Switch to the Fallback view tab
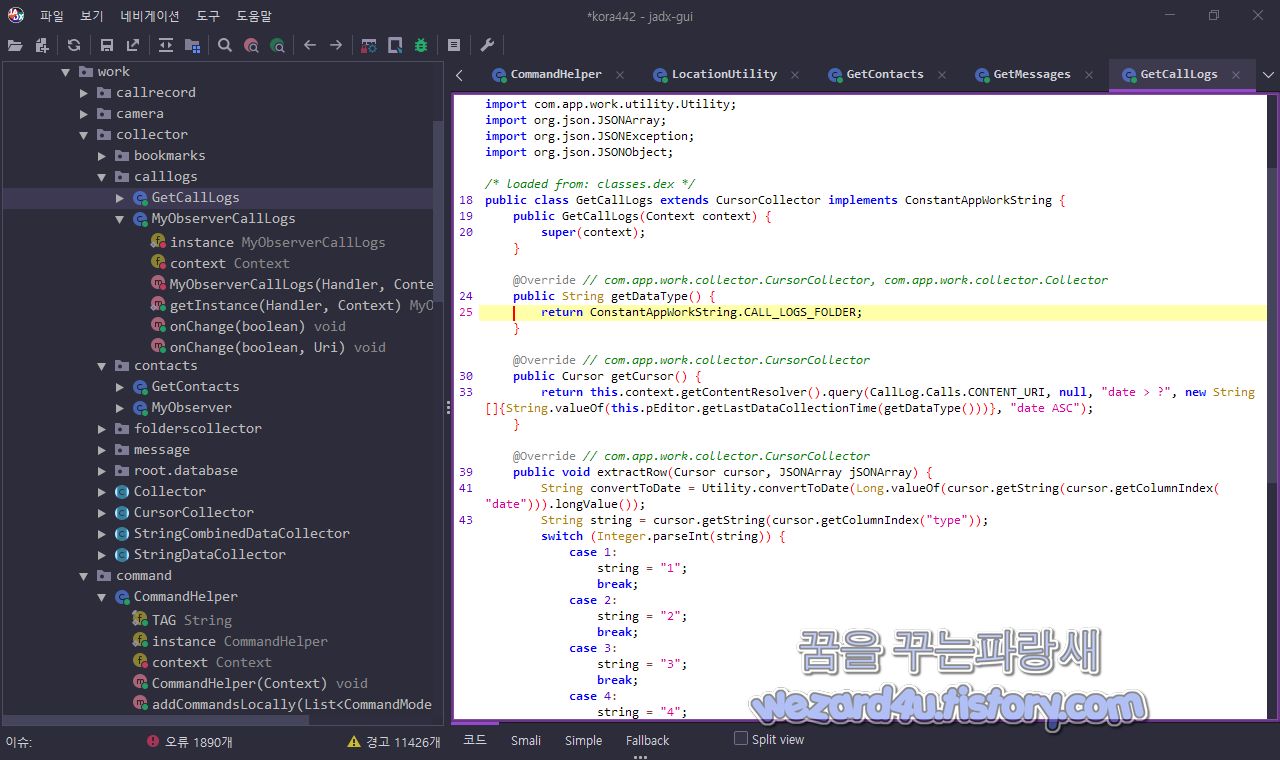This screenshot has width=1280, height=760. (x=648, y=740)
